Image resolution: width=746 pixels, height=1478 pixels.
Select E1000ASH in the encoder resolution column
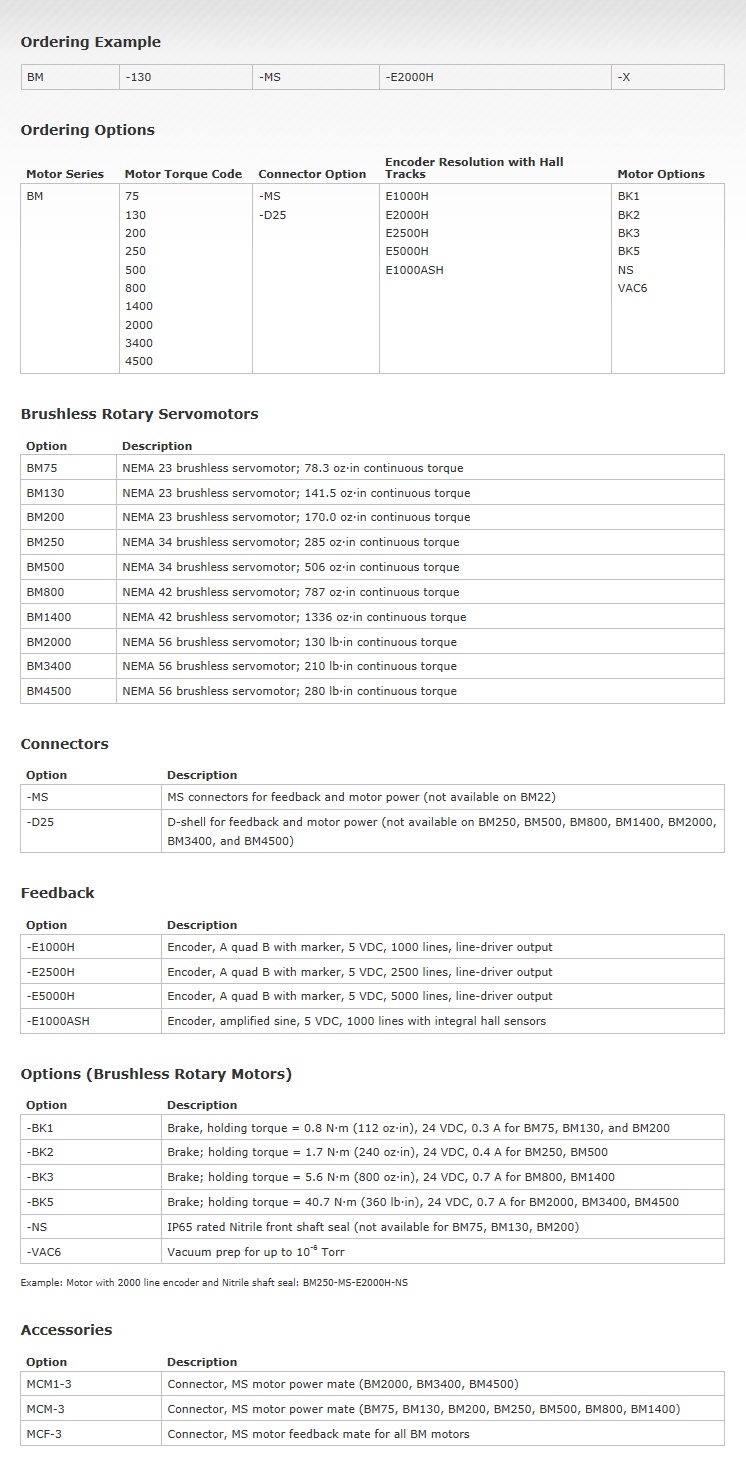[x=414, y=270]
